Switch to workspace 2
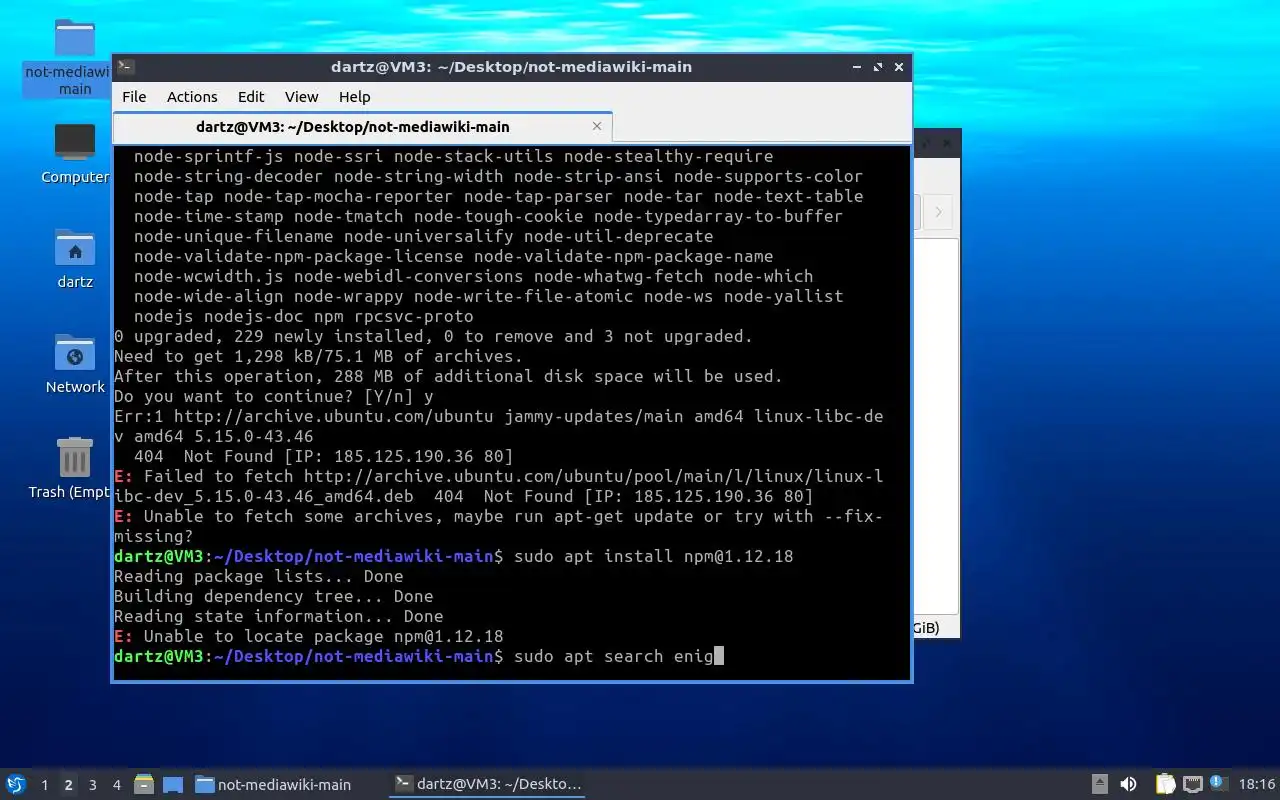This screenshot has height=800, width=1280. [x=68, y=785]
